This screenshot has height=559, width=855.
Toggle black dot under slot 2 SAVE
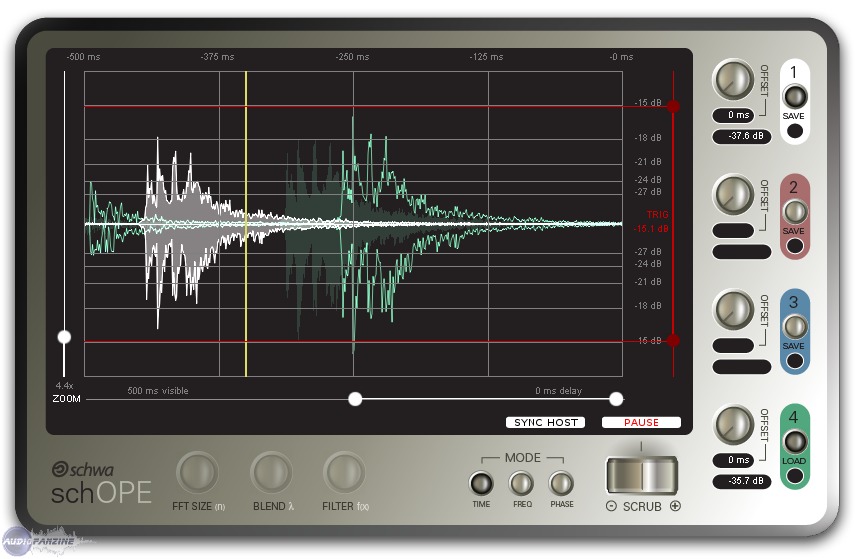(x=795, y=246)
